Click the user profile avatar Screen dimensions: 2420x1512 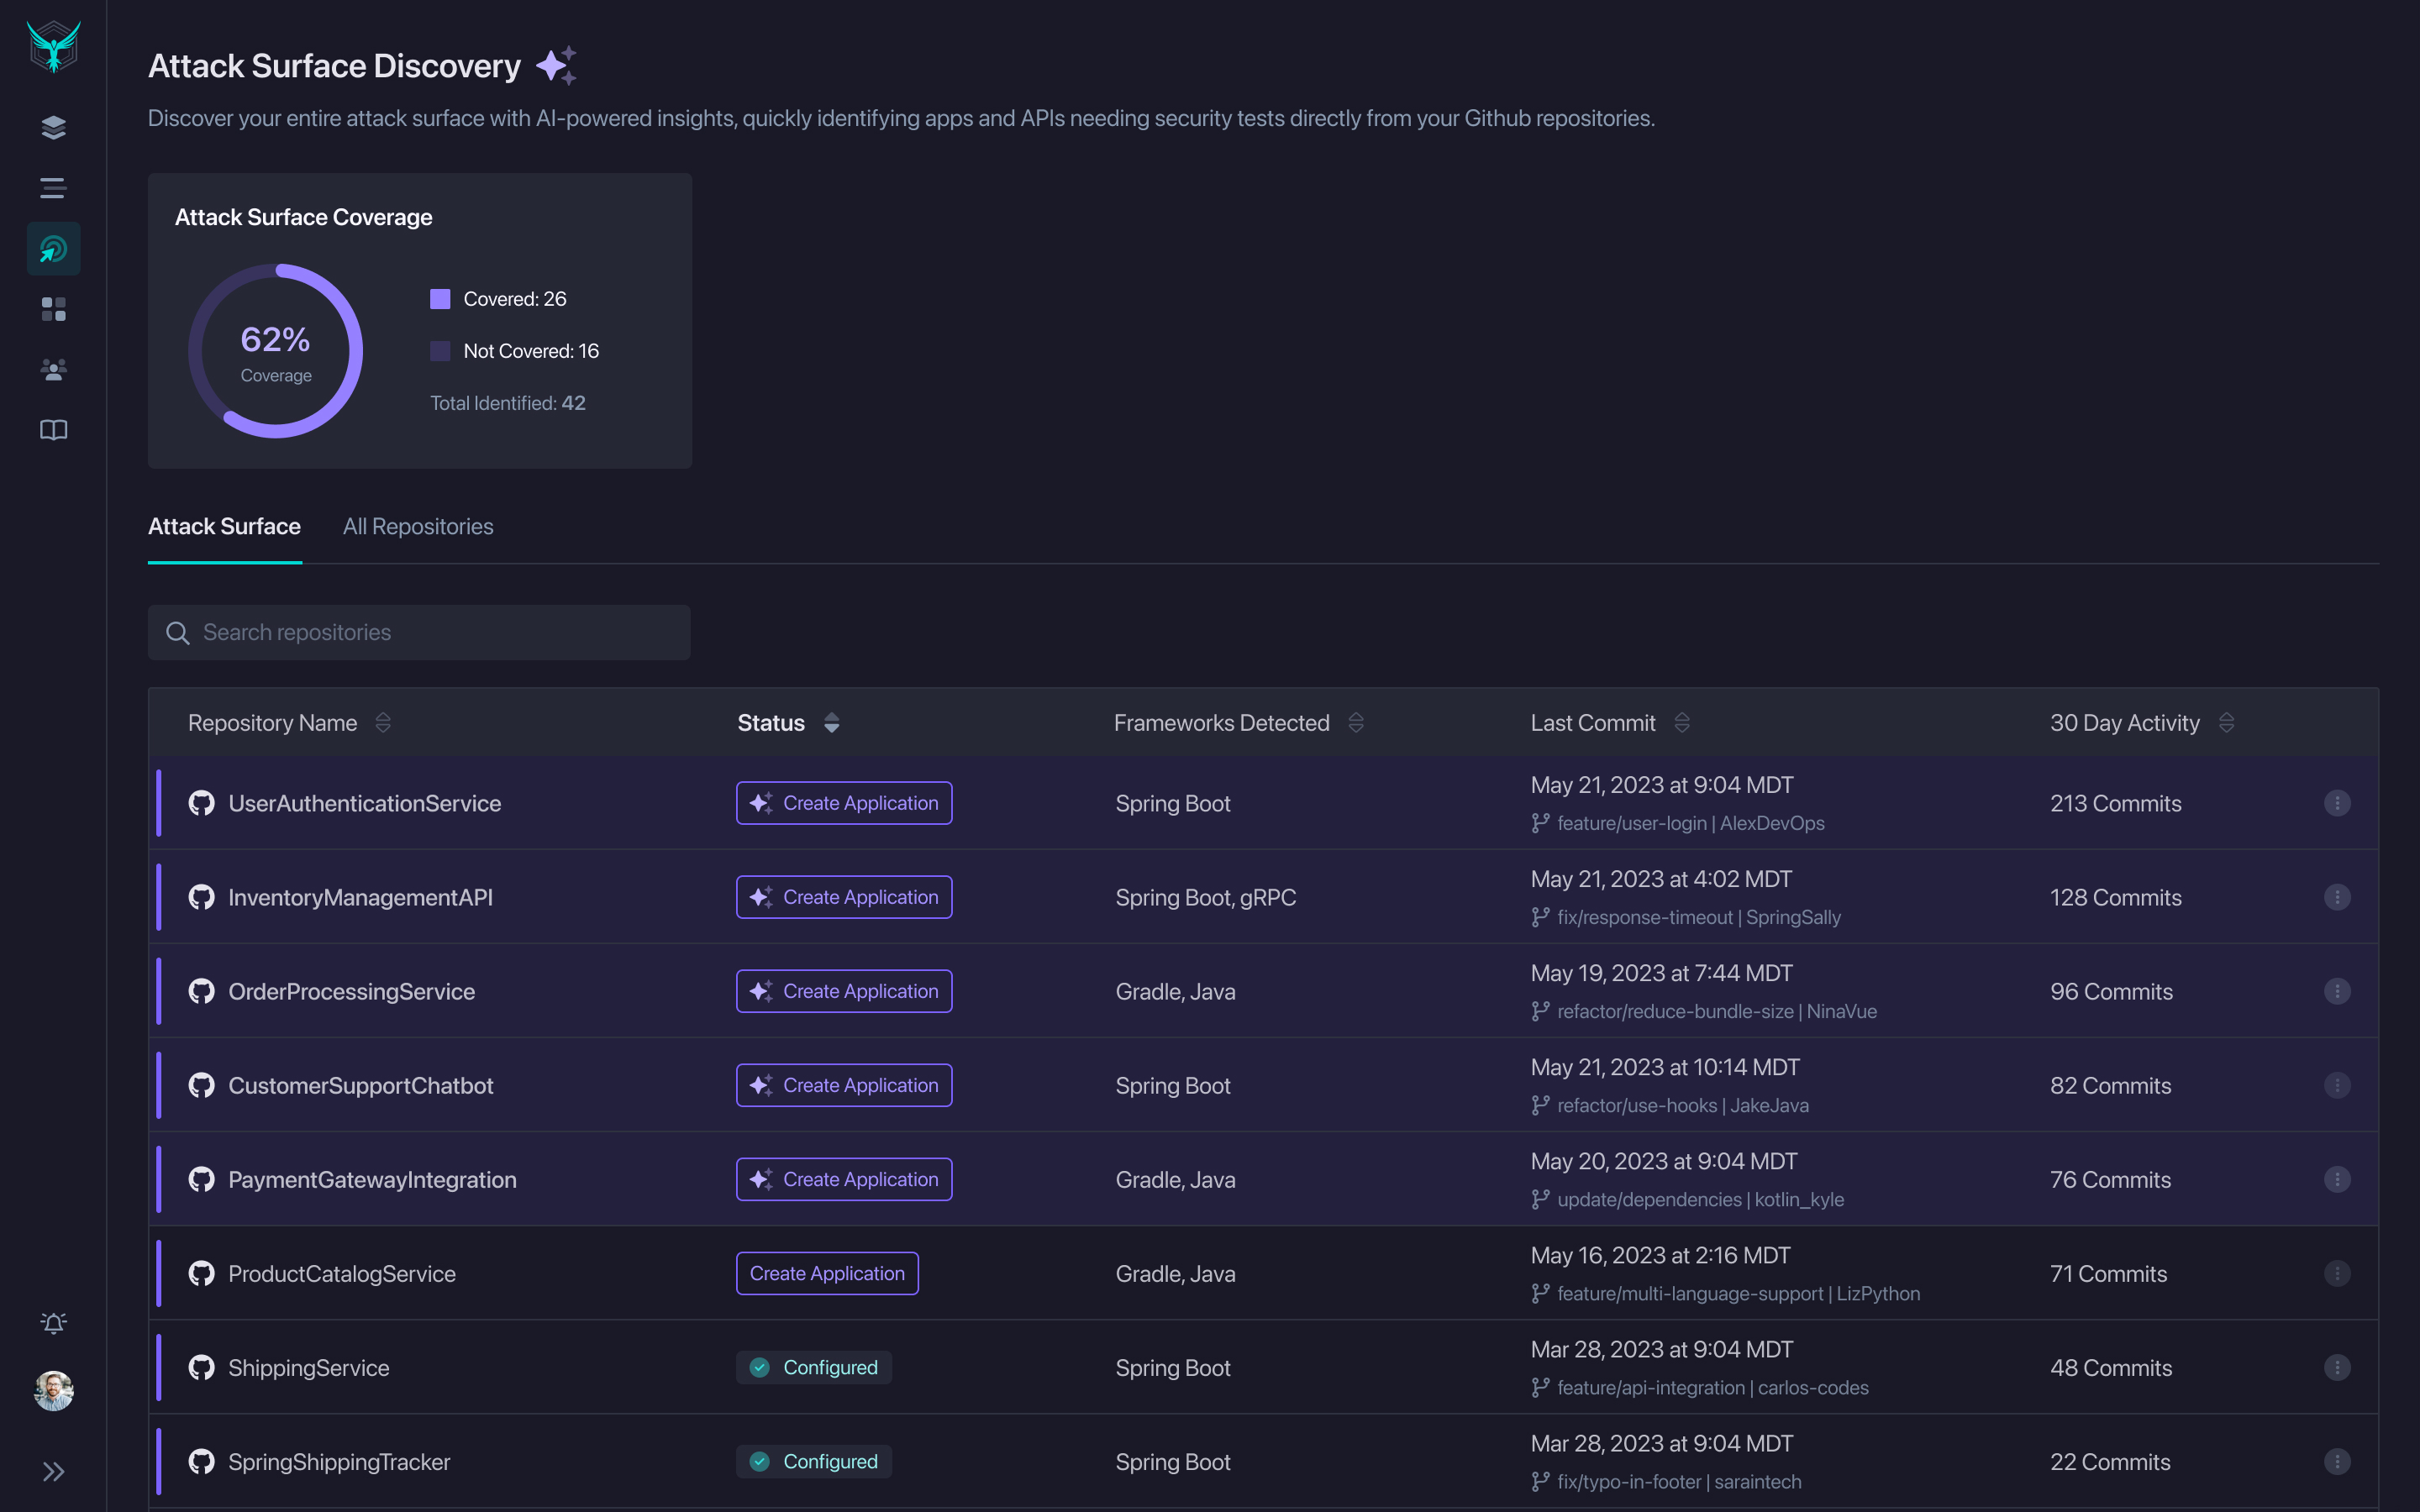[54, 1390]
